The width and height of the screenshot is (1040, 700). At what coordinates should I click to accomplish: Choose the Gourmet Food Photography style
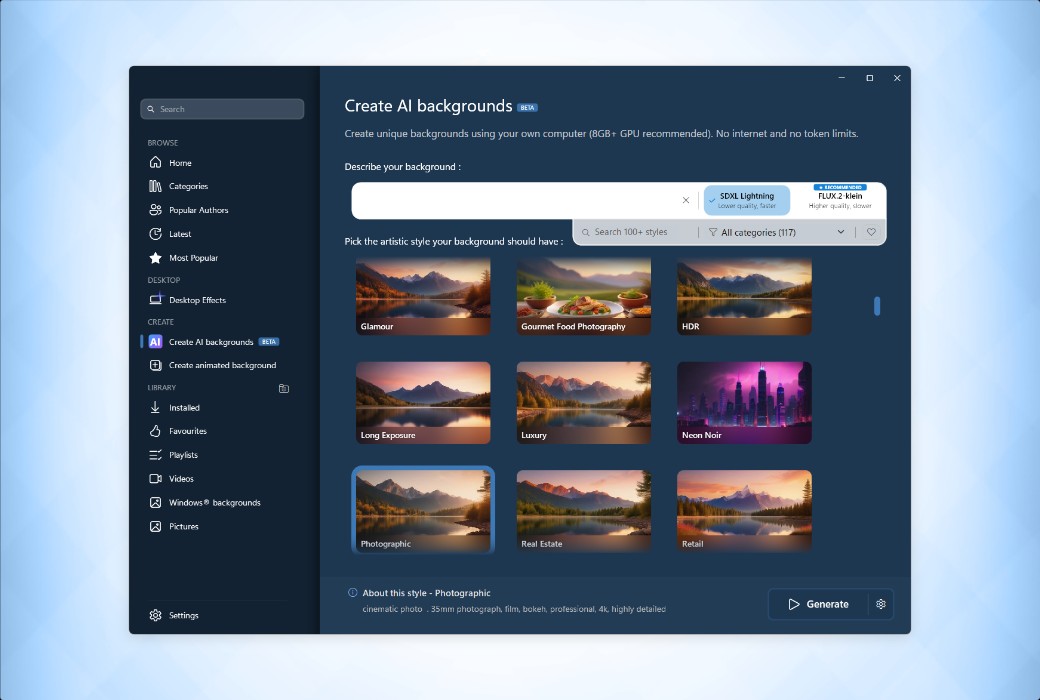(584, 296)
